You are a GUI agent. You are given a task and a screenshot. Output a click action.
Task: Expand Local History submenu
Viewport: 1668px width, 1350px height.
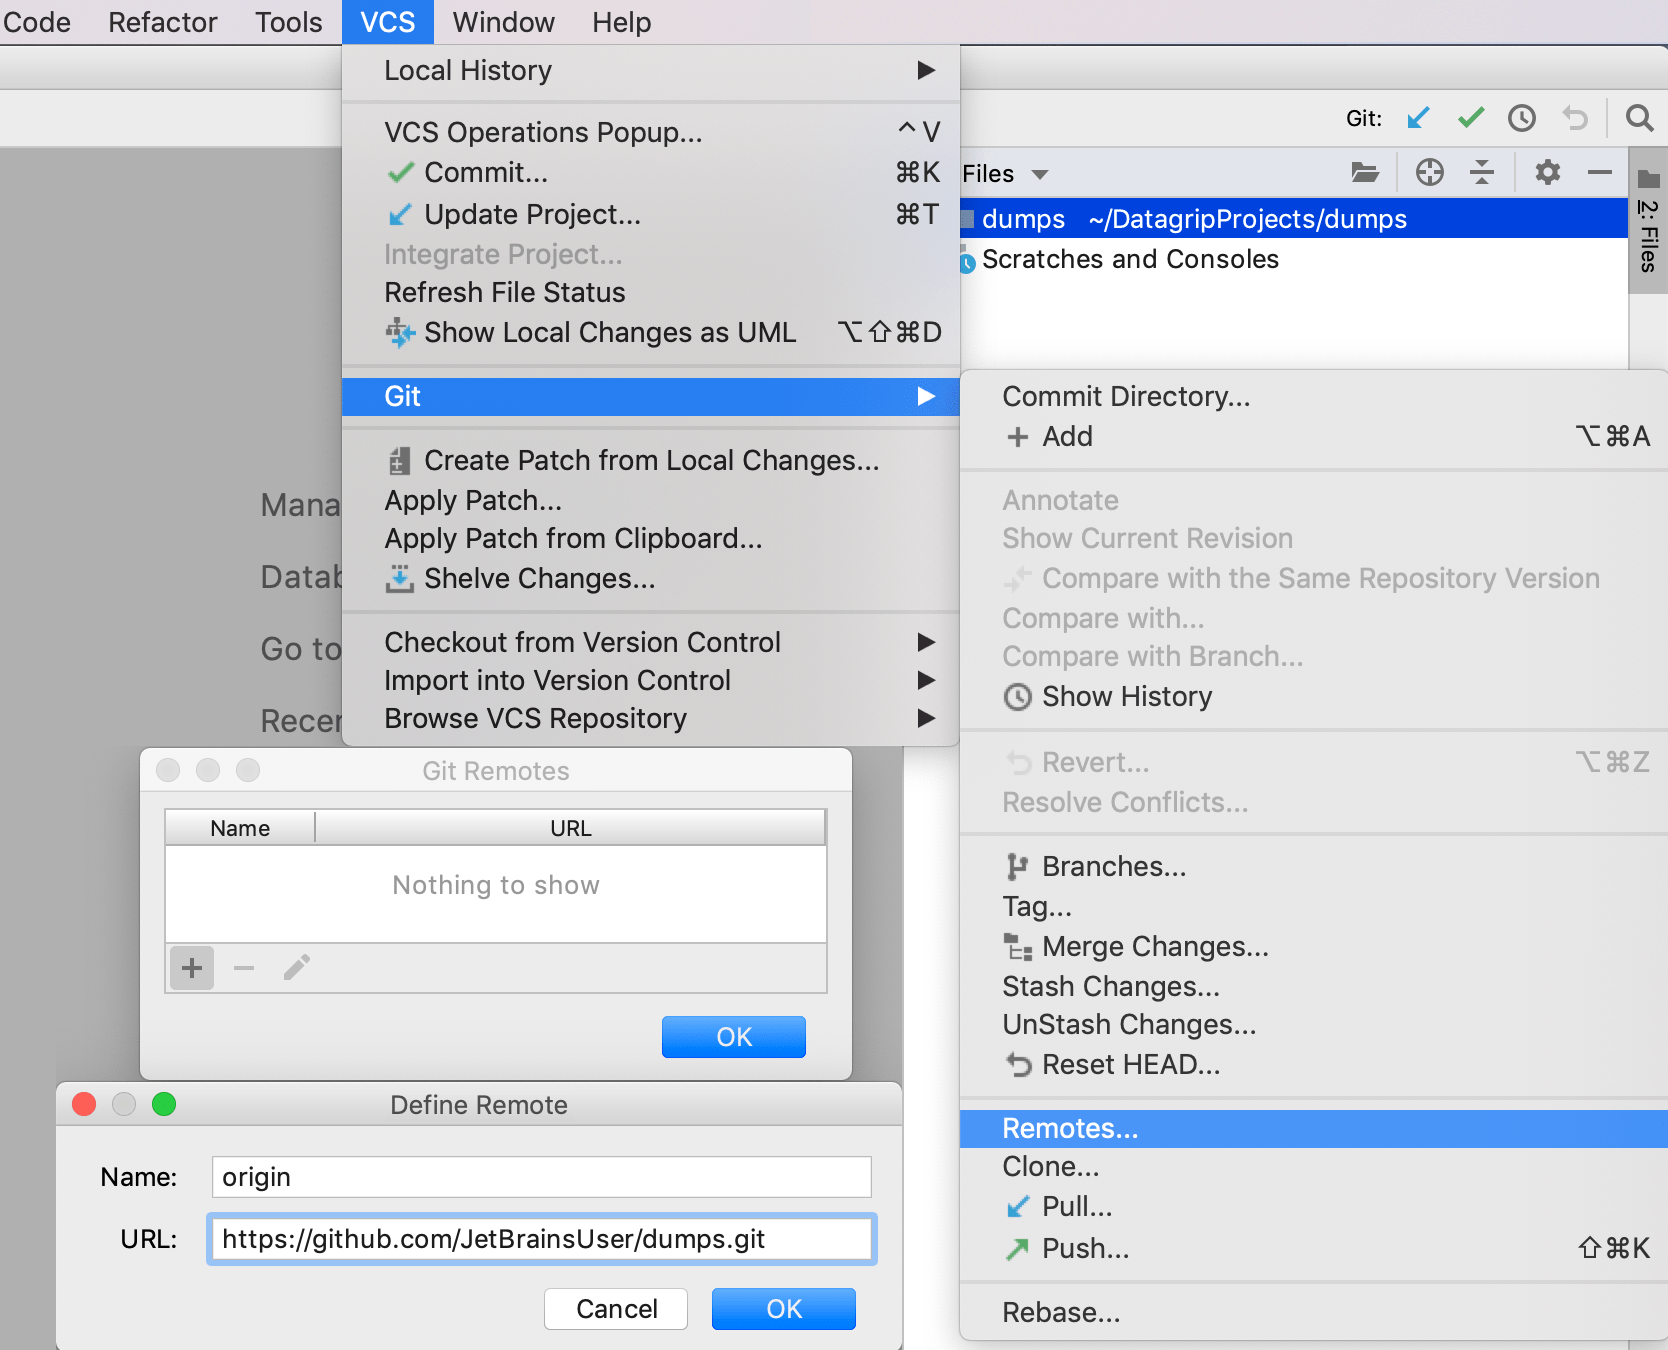click(650, 70)
